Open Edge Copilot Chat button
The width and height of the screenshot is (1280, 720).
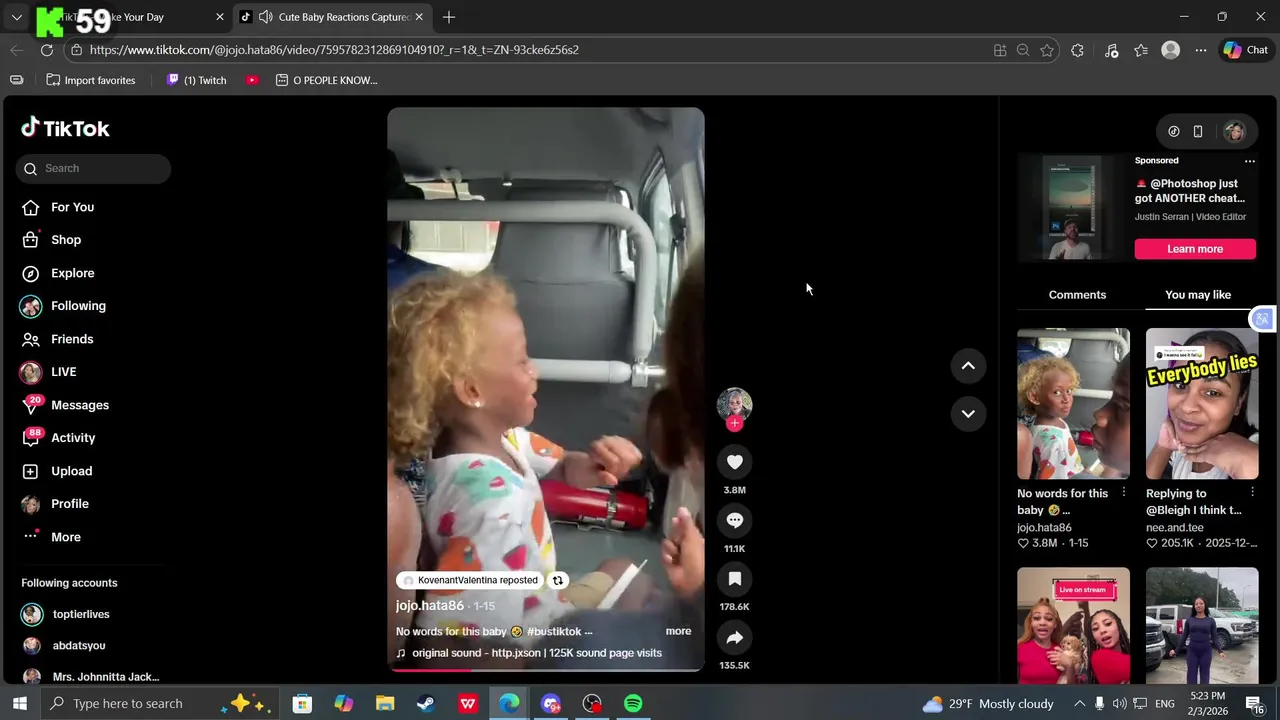click(1246, 50)
